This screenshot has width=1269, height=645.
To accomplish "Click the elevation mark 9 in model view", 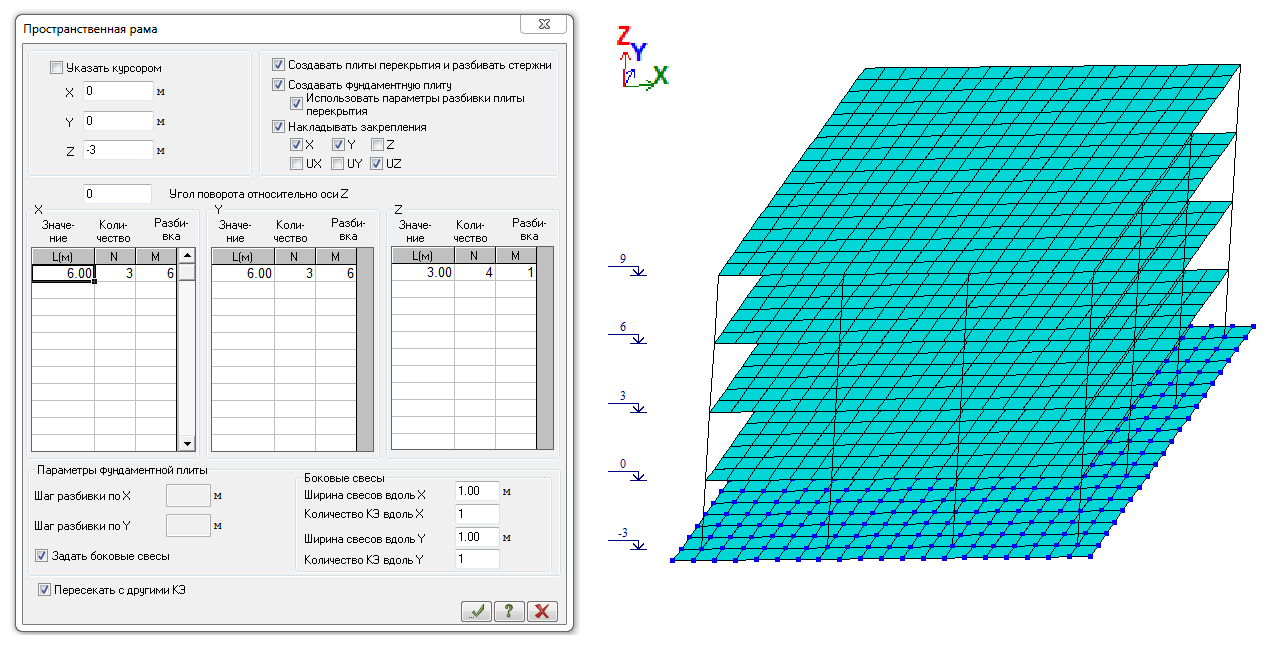I will click(x=627, y=266).
